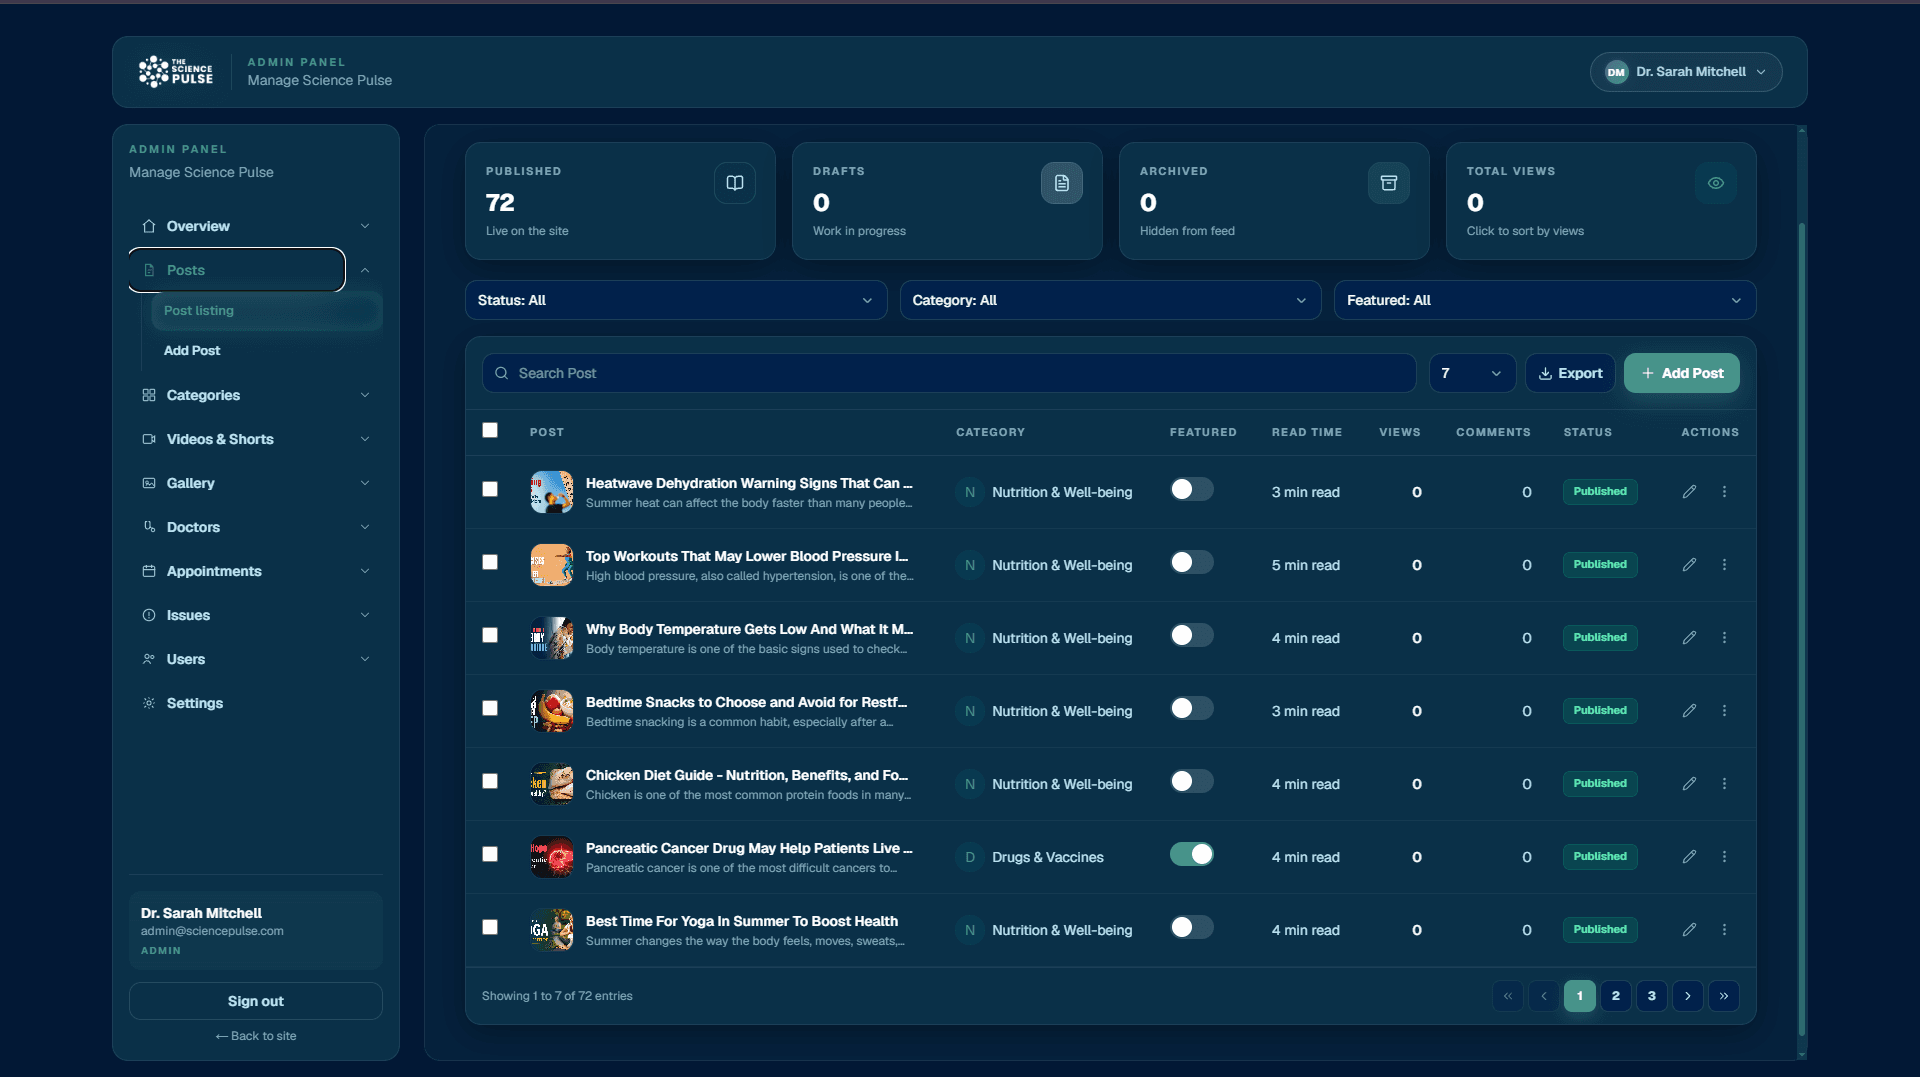Viewport: 1920px width, 1077px height.
Task: Check the Best Time For Yoga checkbox
Action: [x=490, y=927]
